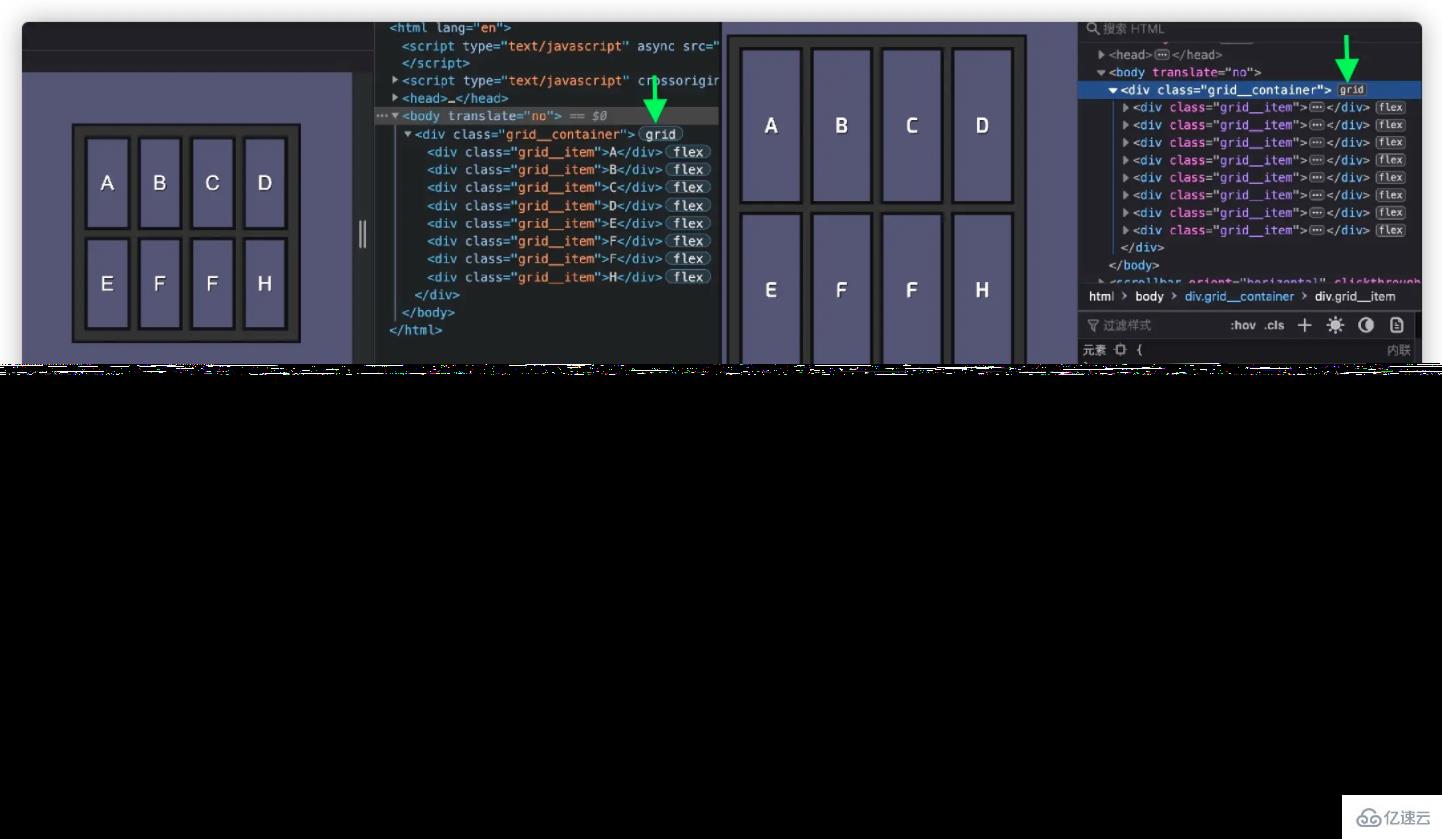Select the div.grid__container breadcrumb

(x=1239, y=296)
